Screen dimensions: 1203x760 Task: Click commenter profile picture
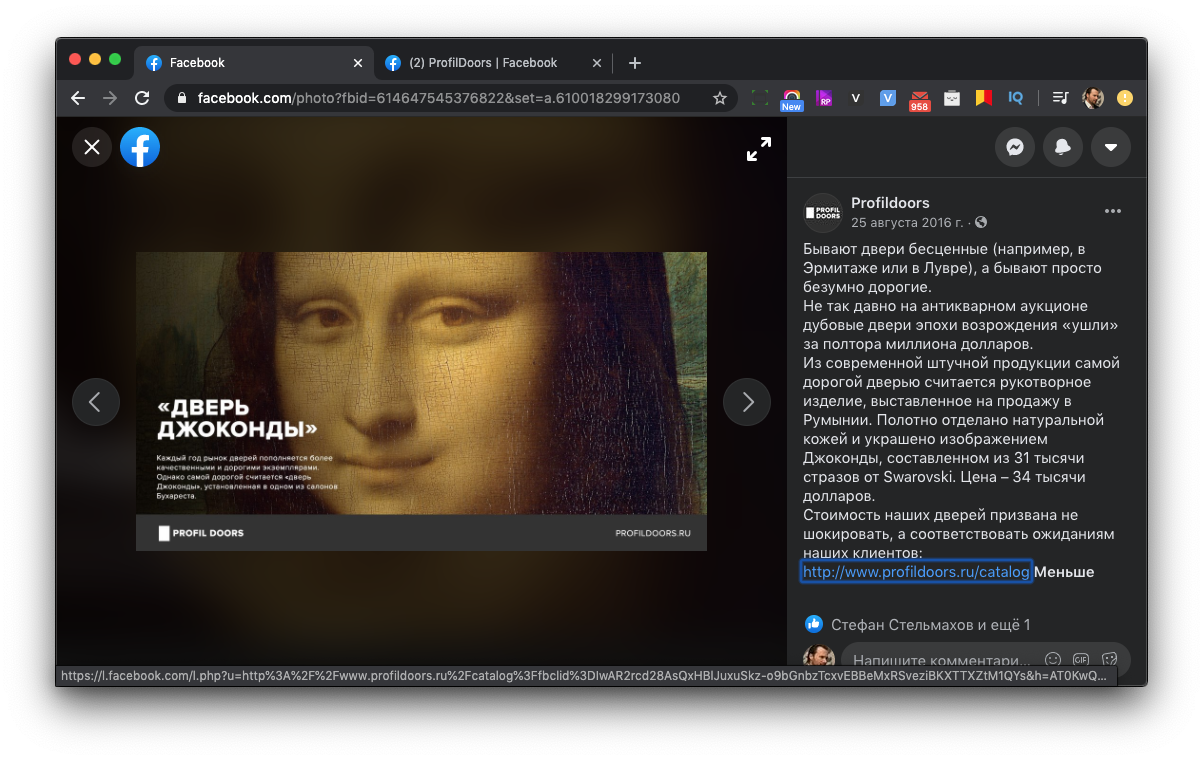click(821, 656)
